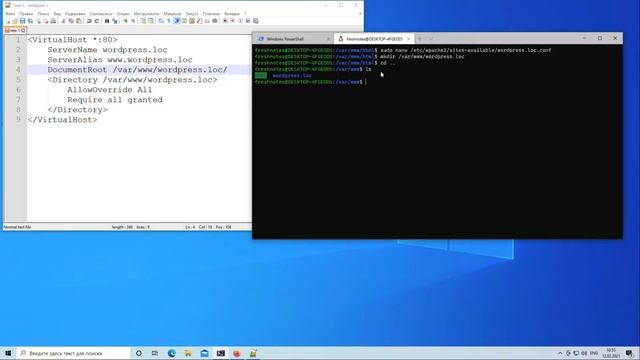Open the Плагины menu in Notepad++
Viewport: 640px width, 360px height.
tap(211, 14)
